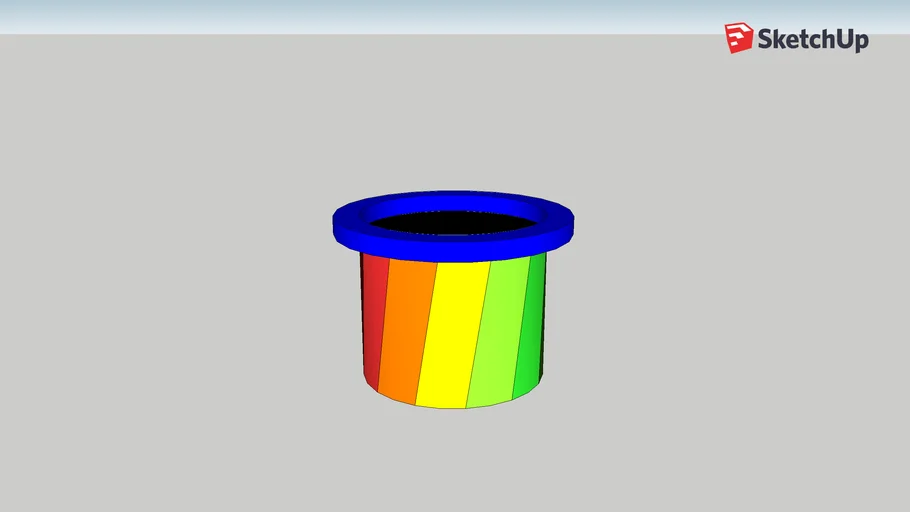Click the red SketchUp cube logo icon

[739, 38]
